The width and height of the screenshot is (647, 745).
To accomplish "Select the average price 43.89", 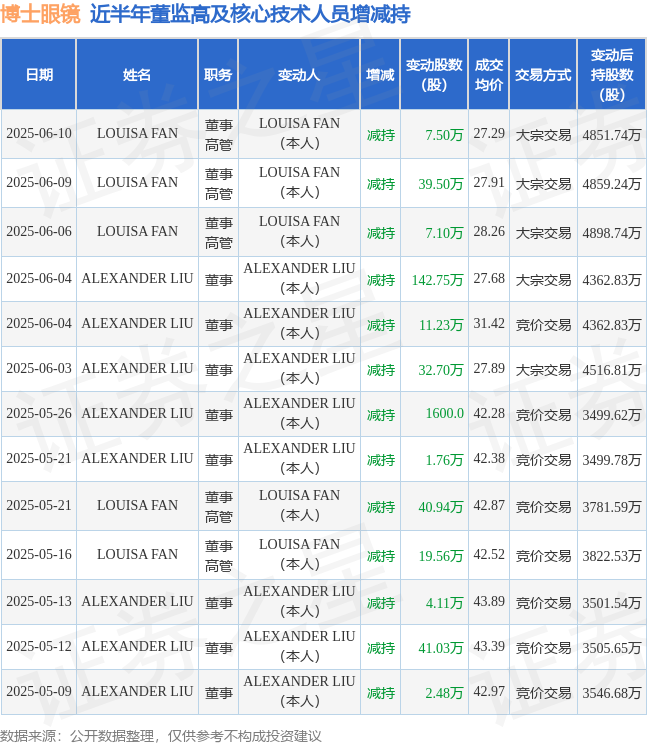I will (x=489, y=602).
